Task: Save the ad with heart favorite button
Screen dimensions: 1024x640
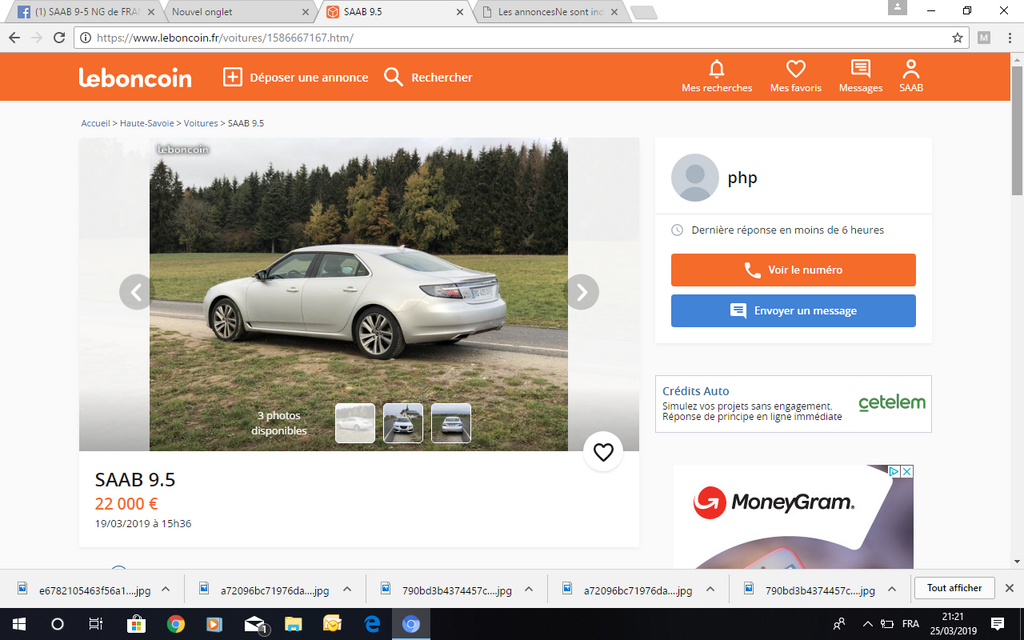Action: (x=603, y=451)
